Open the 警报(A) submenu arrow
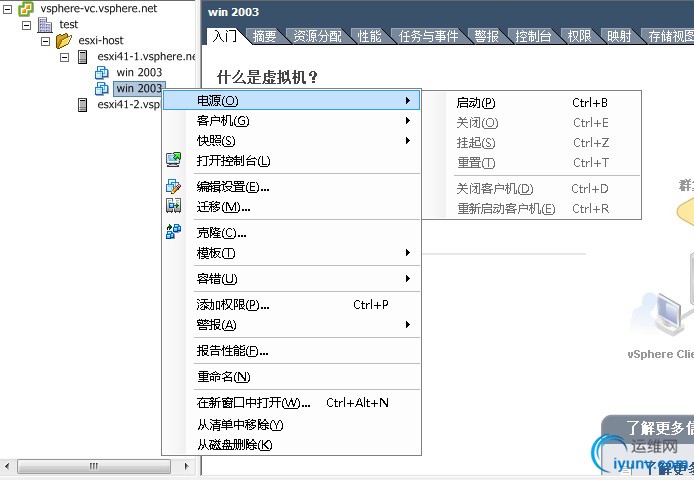Screen dimensions: 694x480 click(x=408, y=325)
